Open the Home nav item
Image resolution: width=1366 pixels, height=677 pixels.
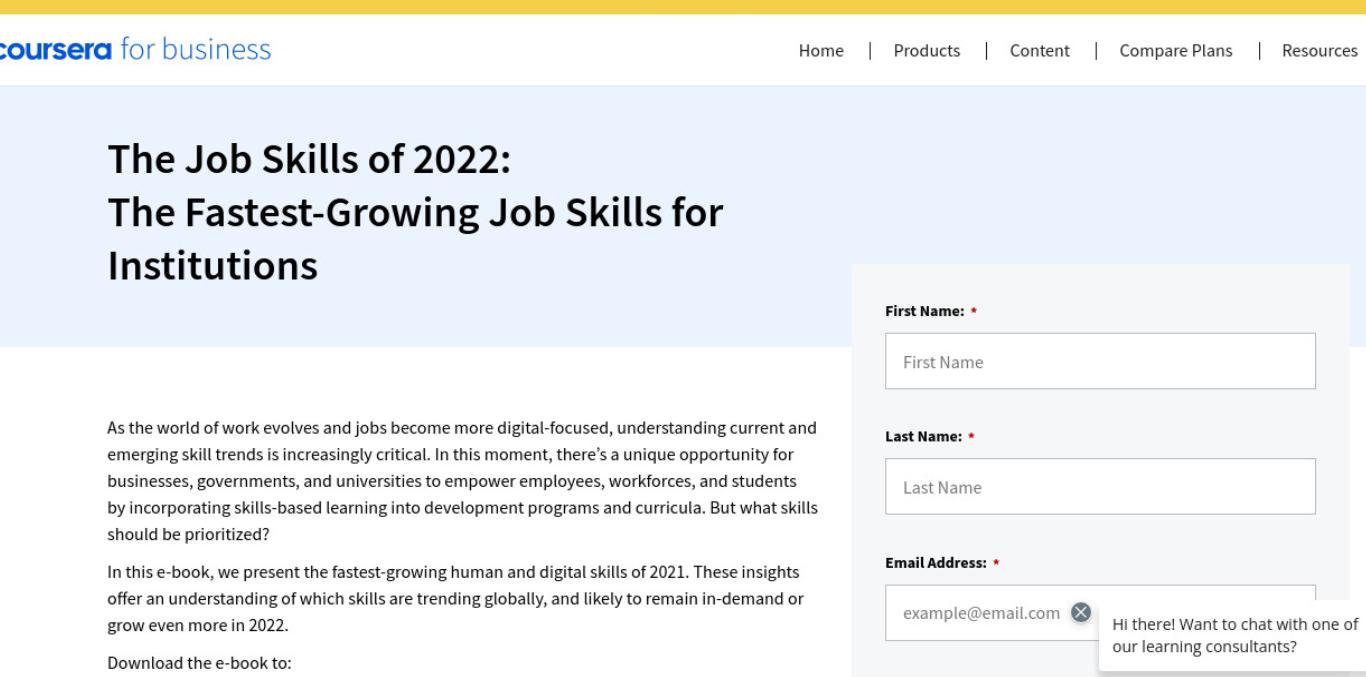[821, 50]
